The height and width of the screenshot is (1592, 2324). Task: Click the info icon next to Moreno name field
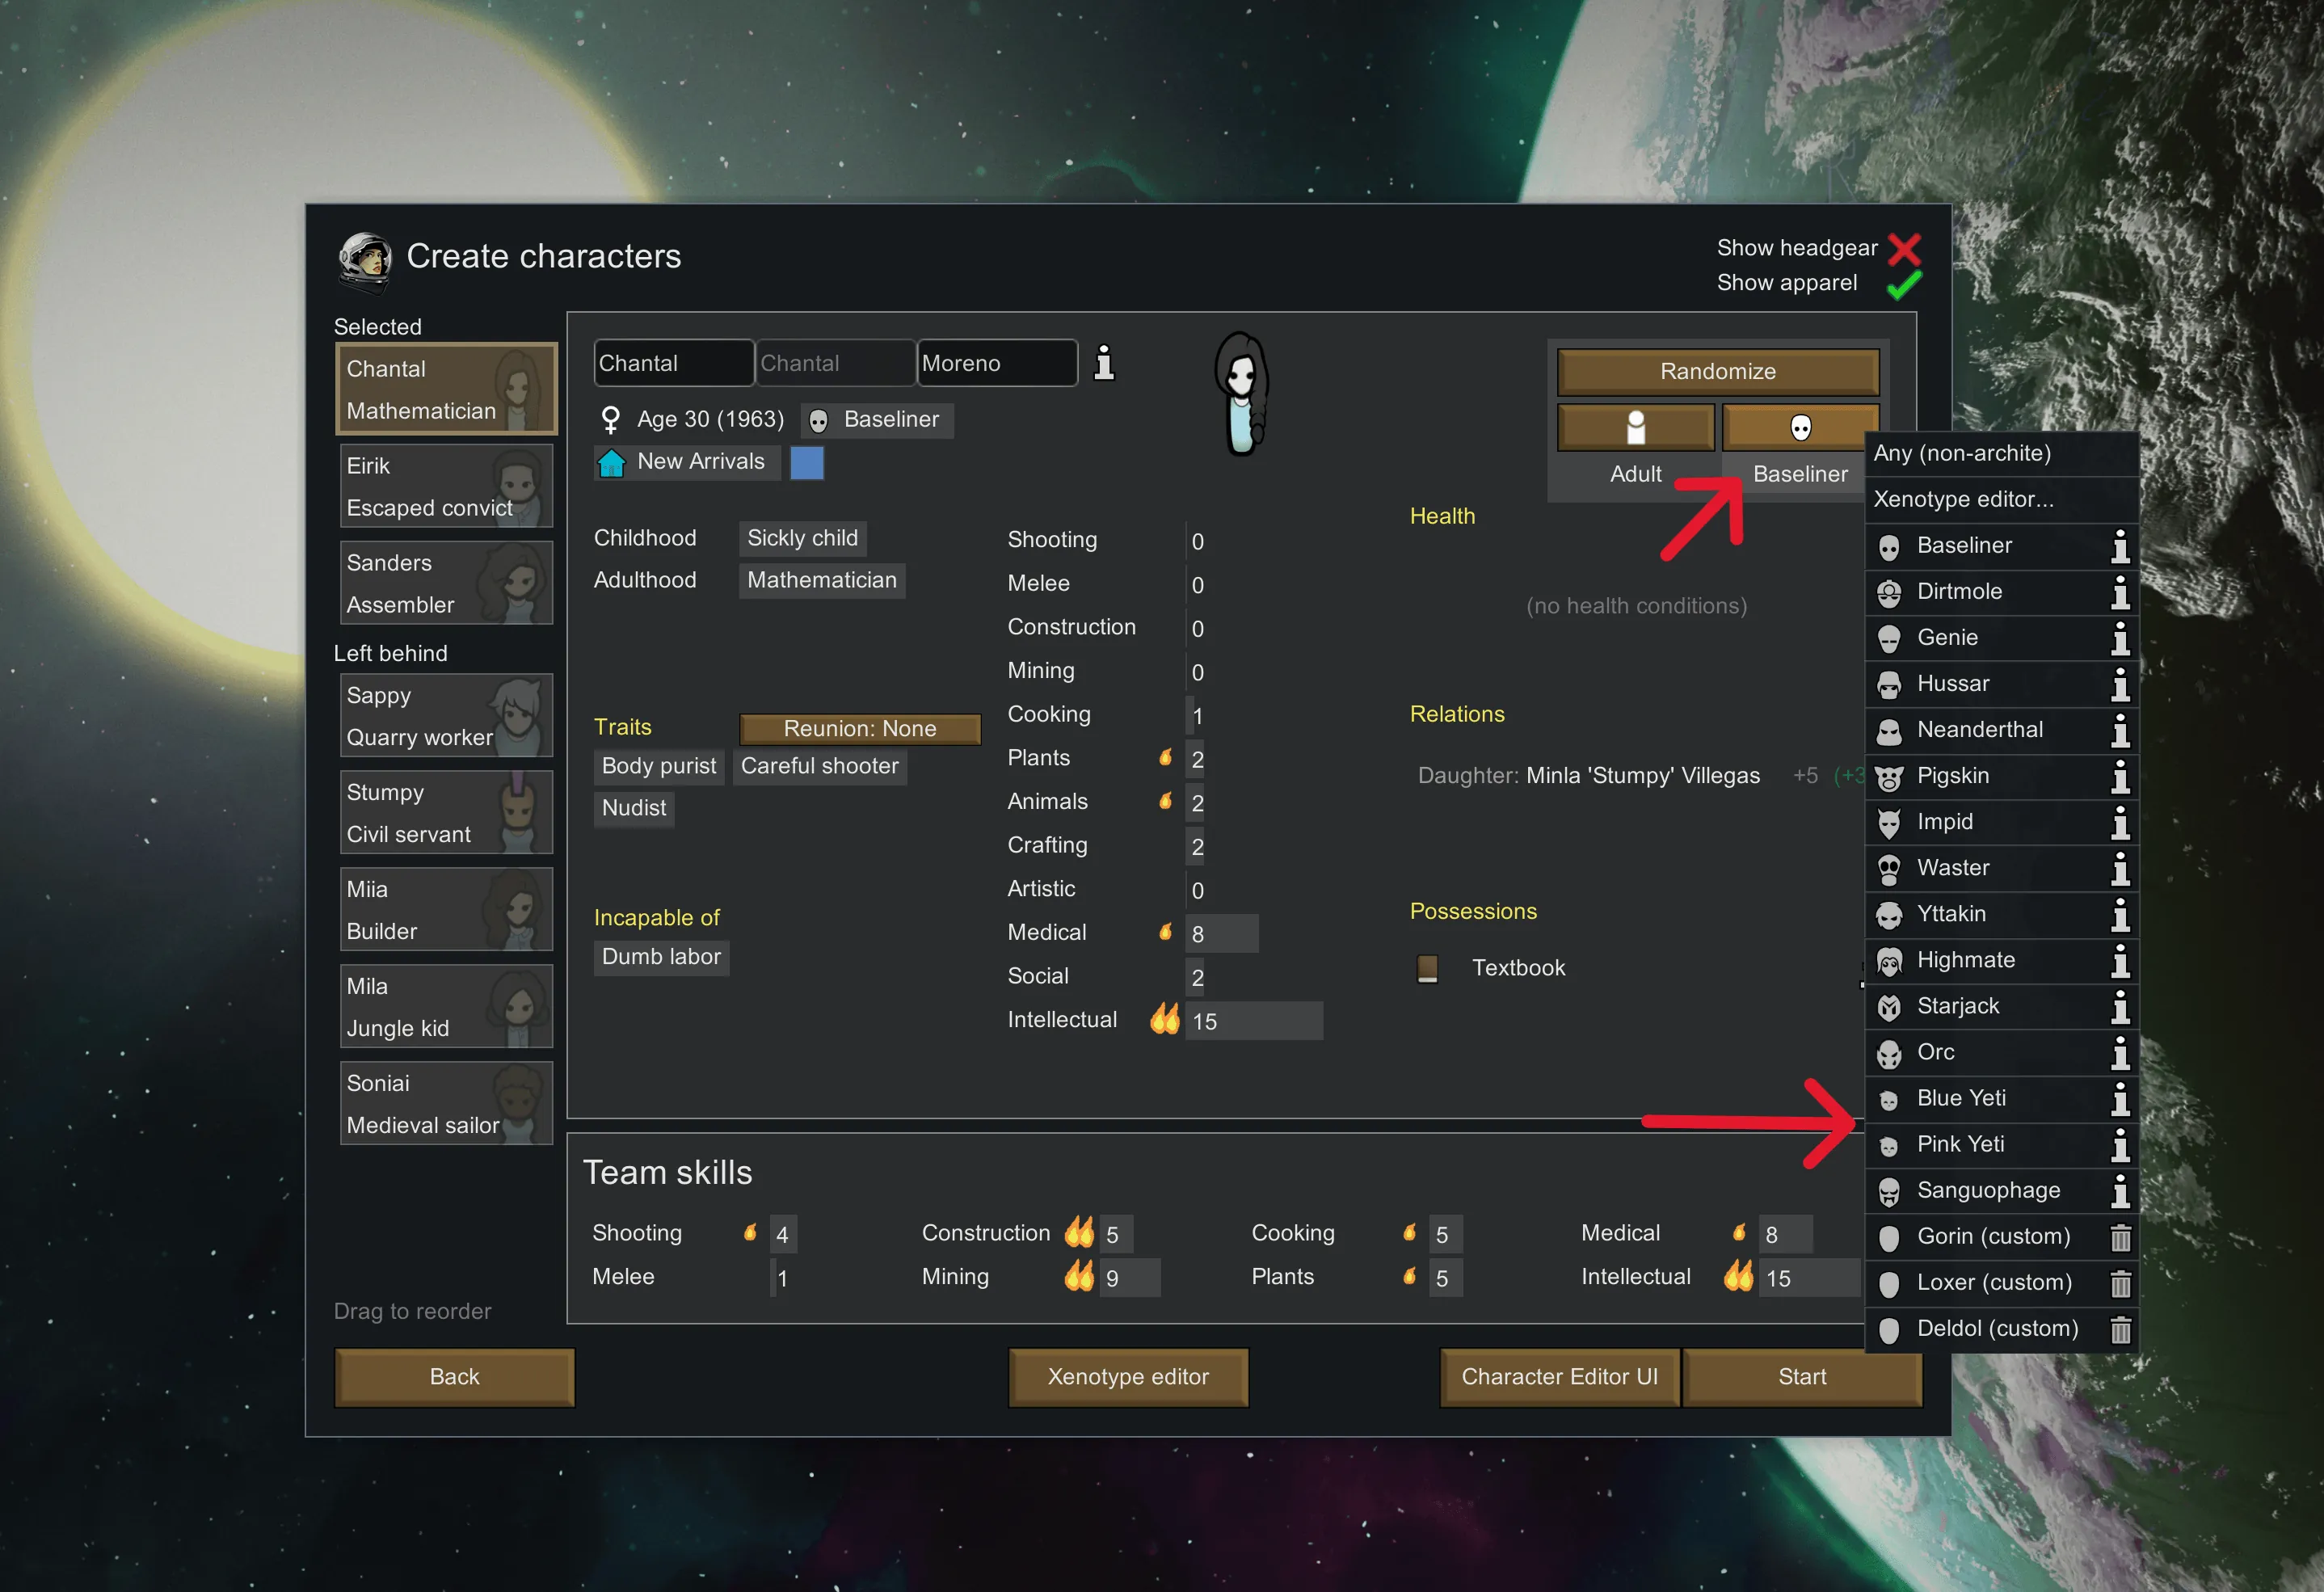pyautogui.click(x=1104, y=363)
